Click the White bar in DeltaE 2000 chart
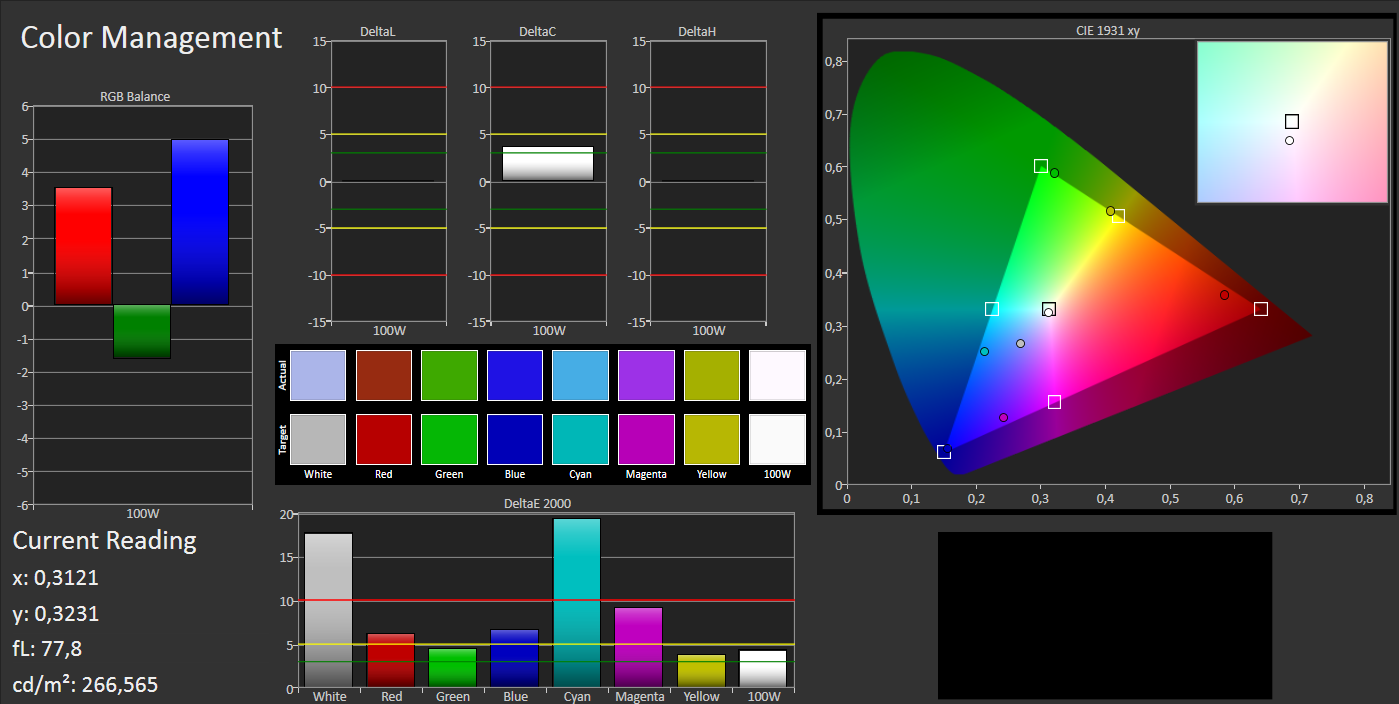Screen dimensions: 1399x704 click(329, 610)
